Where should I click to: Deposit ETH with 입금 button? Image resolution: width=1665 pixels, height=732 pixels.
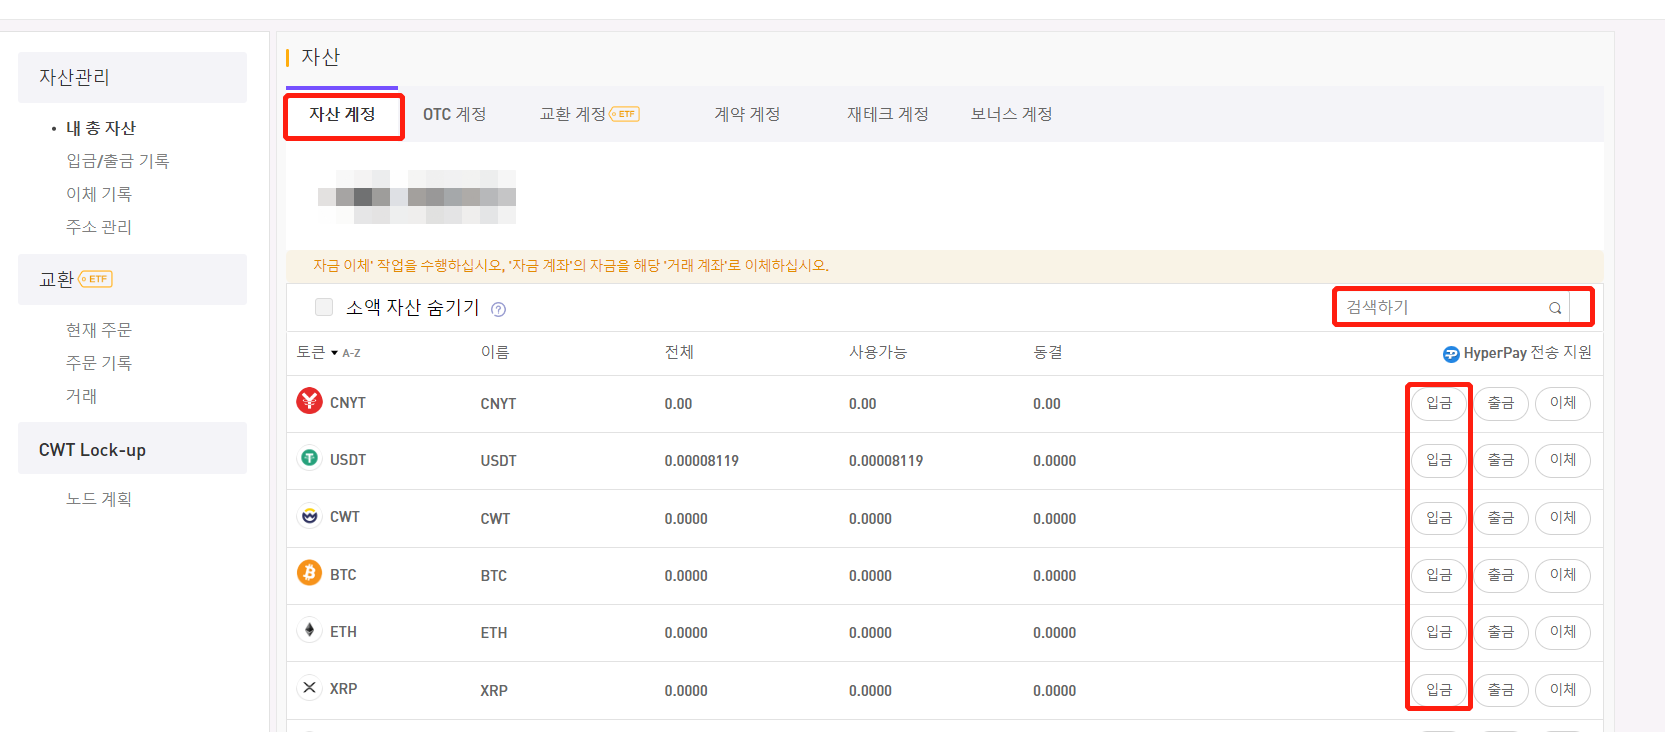pyautogui.click(x=1439, y=632)
